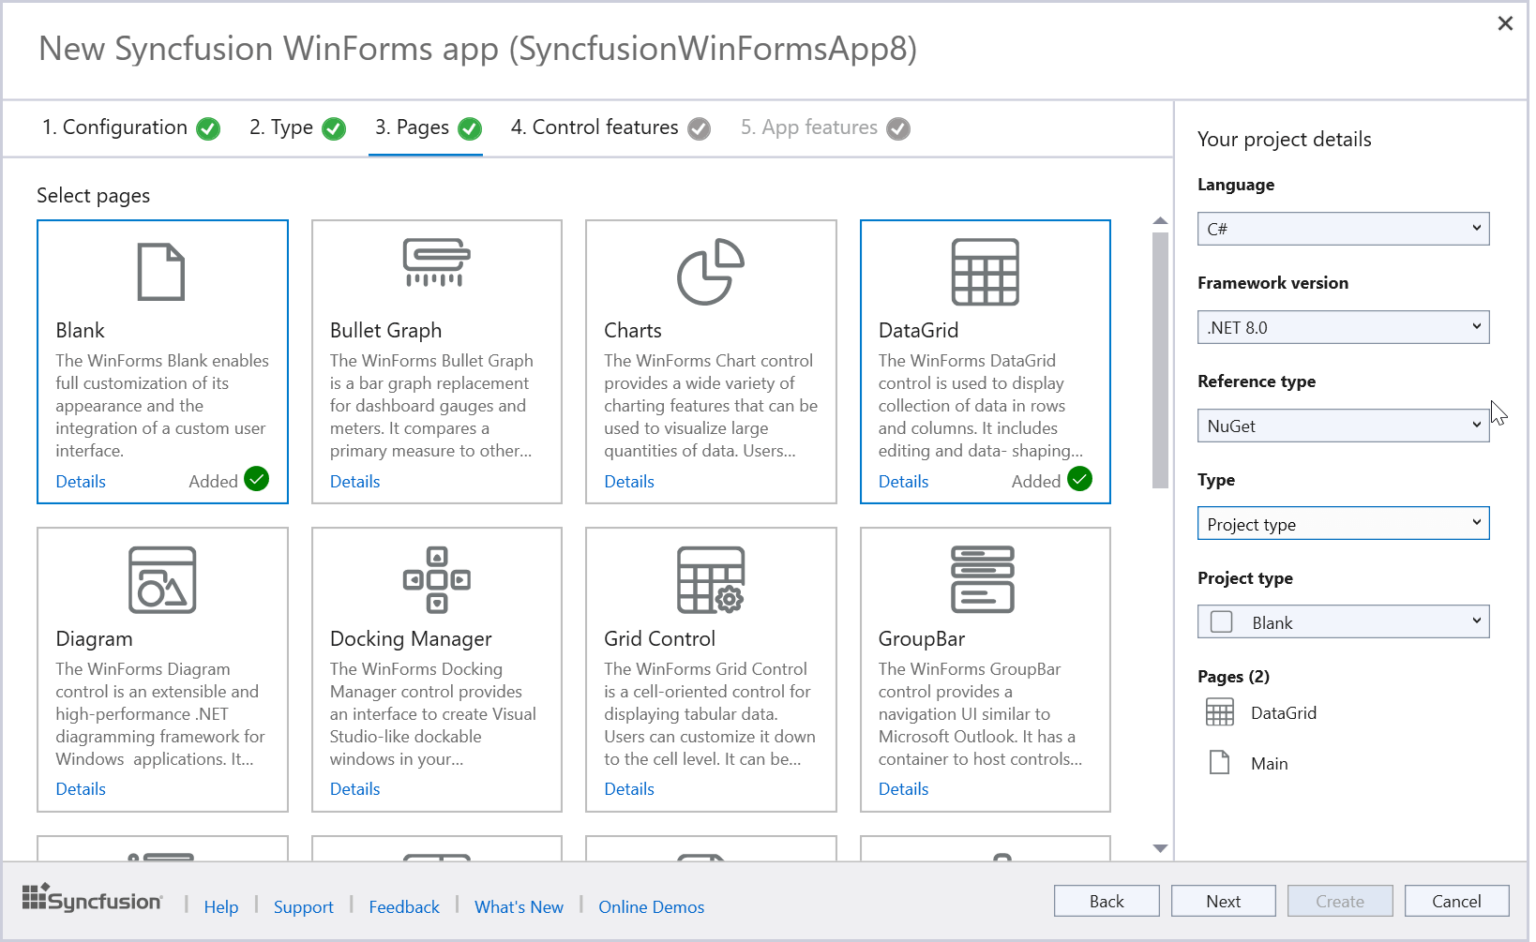1536x942 pixels.
Task: Go to the Type step tab
Action: tap(281, 127)
